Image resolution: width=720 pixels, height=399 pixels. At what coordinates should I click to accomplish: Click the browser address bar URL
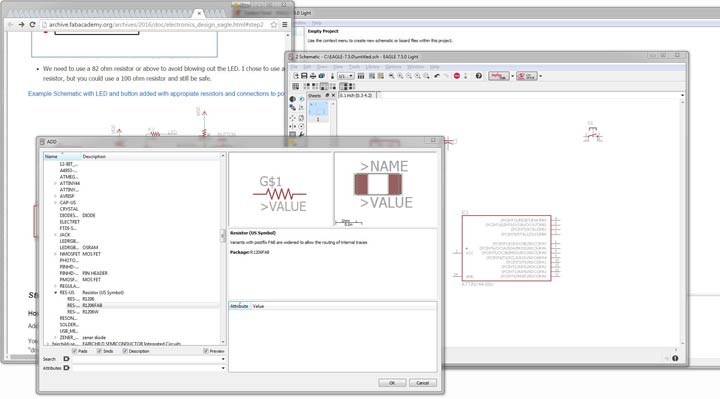[x=156, y=24]
